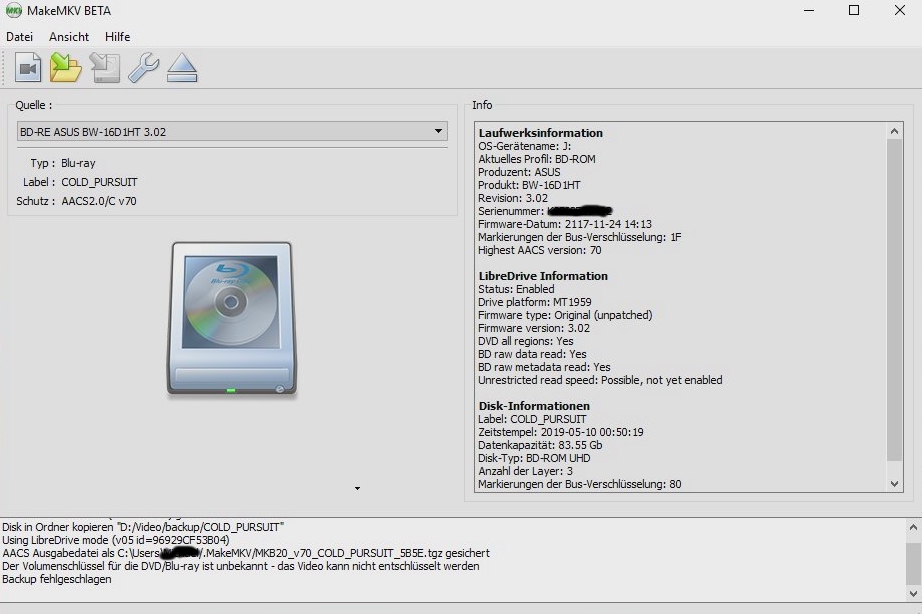
Task: Click the Info panel scrollbar up arrow
Action: [894, 131]
